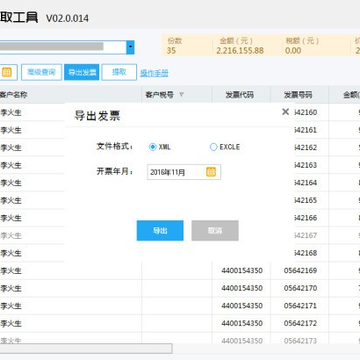Click the version text V02.0.014
360x360 pixels.
click(67, 18)
